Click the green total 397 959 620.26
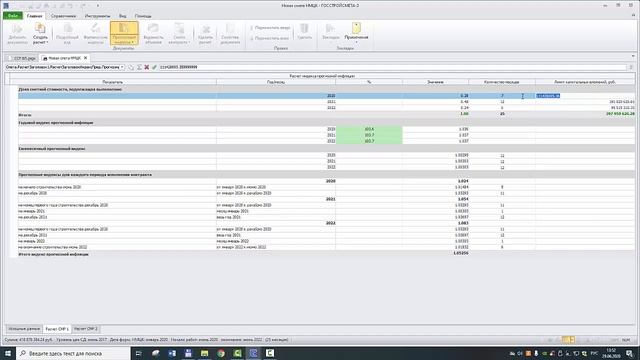 620,114
